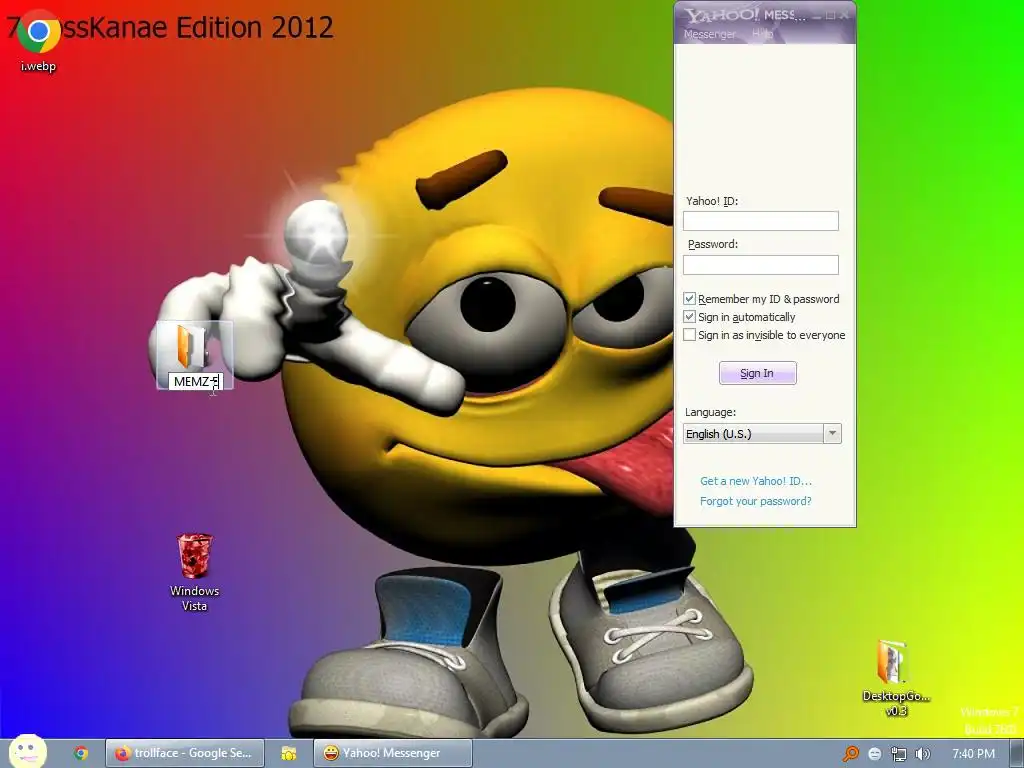The image size is (1024, 768).
Task: Focus the Yahoo! ID input field
Action: click(x=761, y=221)
